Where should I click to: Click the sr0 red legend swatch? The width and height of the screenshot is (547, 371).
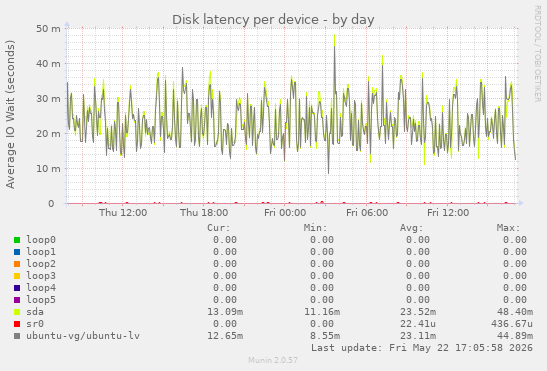coord(17,324)
